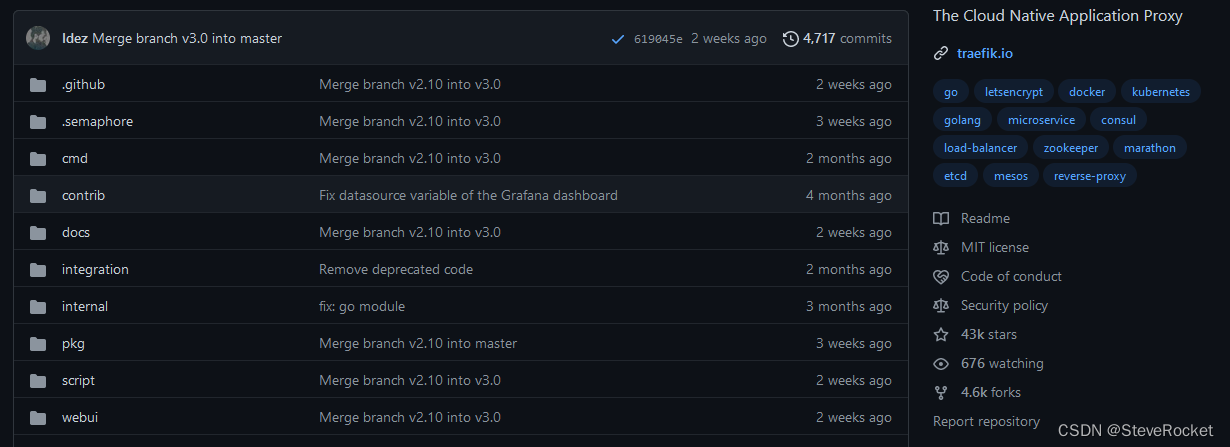The height and width of the screenshot is (447, 1230).
Task: Click the stars star icon
Action: click(x=940, y=334)
